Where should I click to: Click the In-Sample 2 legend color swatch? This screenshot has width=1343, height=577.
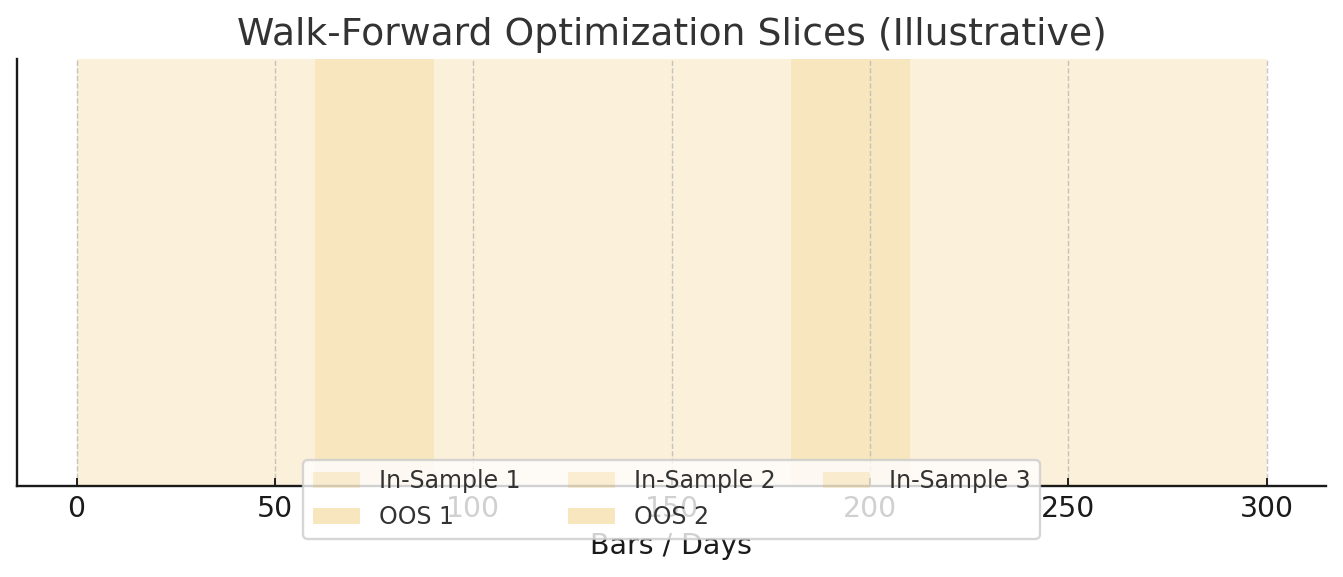click(591, 480)
